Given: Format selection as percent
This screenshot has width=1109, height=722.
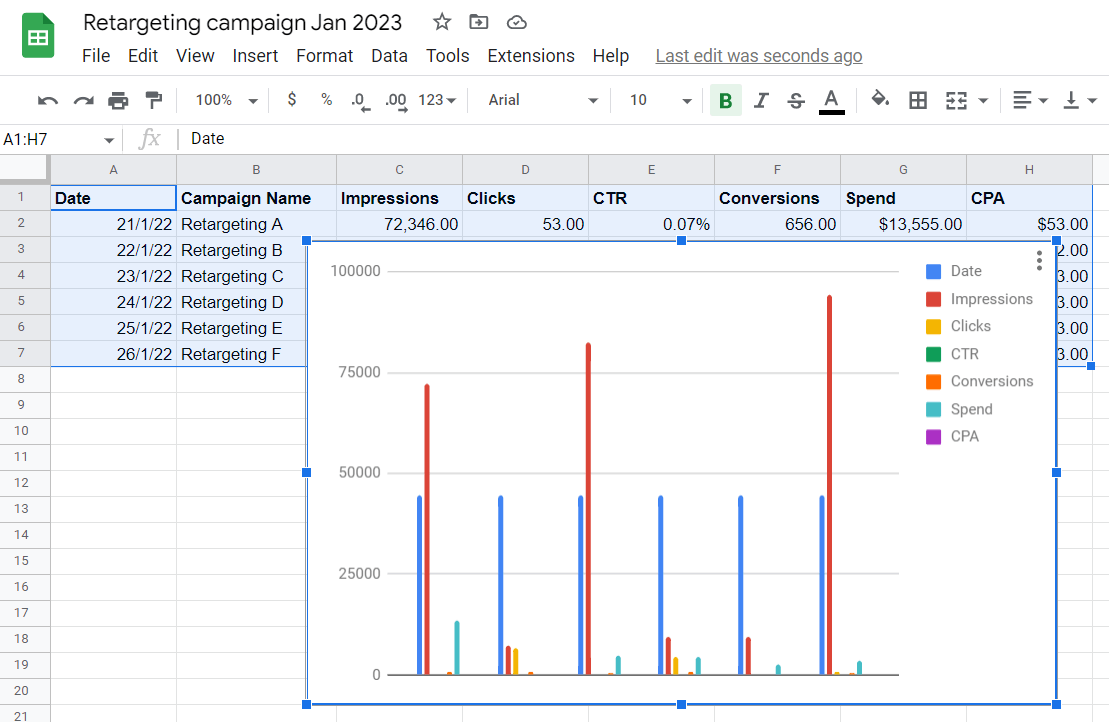Looking at the screenshot, I should pos(327,100).
